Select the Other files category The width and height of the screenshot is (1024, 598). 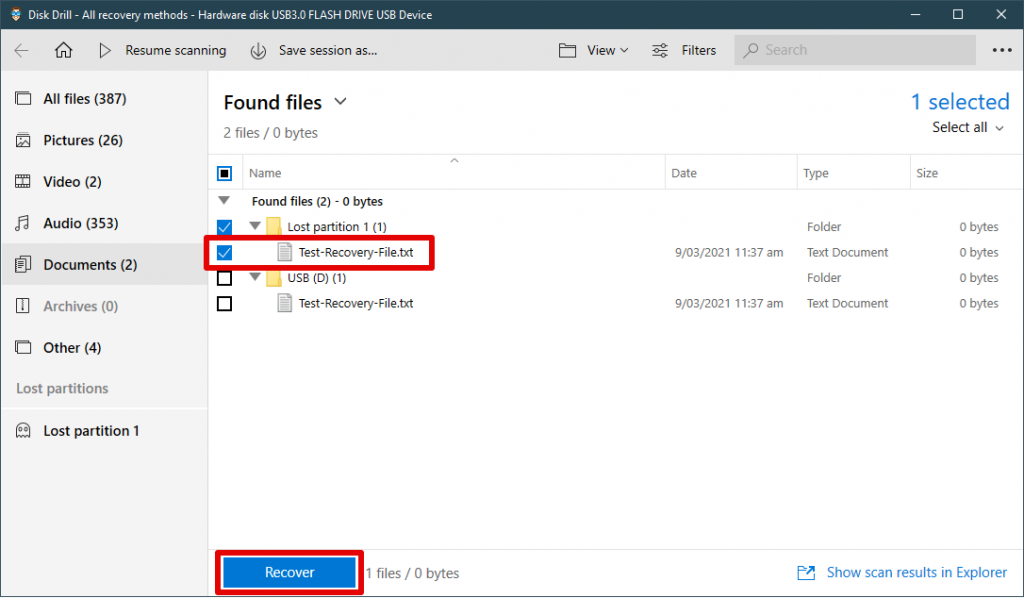click(x=71, y=347)
